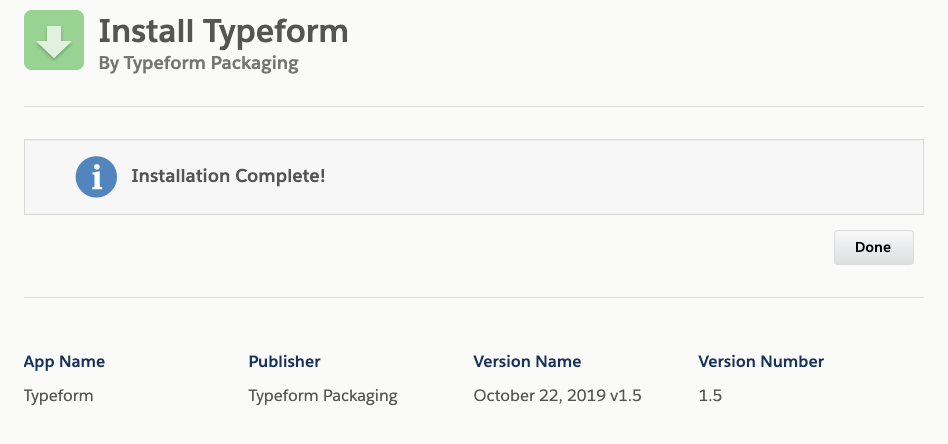Select the Typeform app name value

click(59, 396)
